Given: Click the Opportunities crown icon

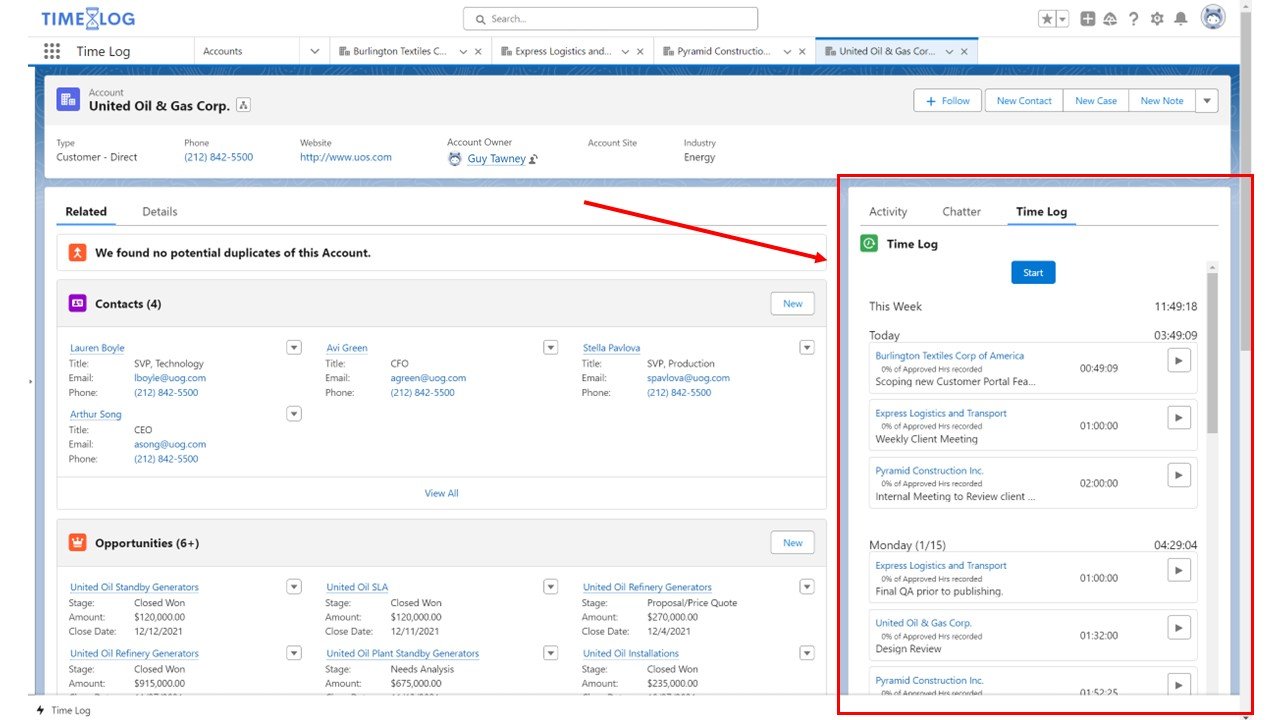Looking at the screenshot, I should click(77, 543).
